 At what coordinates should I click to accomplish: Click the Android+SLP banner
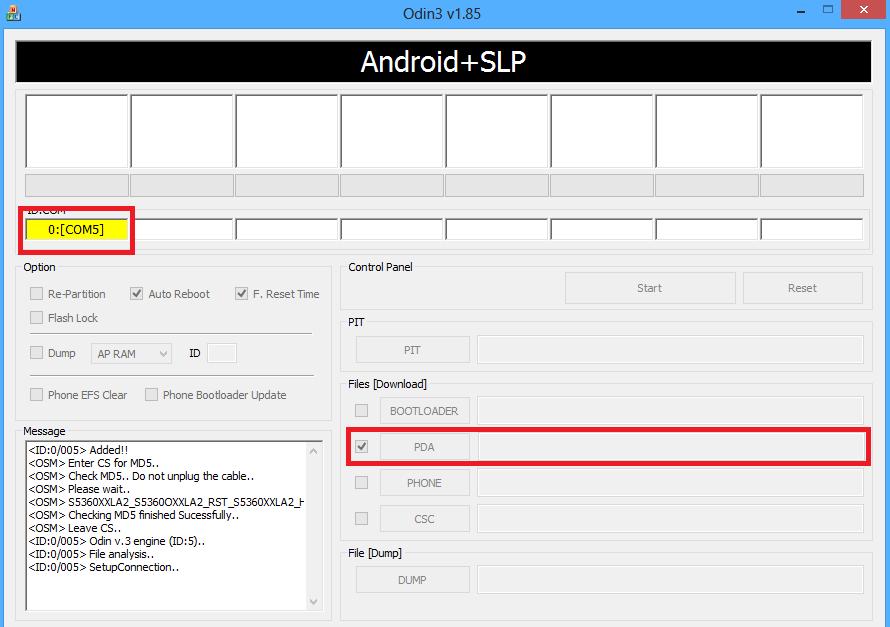point(443,61)
